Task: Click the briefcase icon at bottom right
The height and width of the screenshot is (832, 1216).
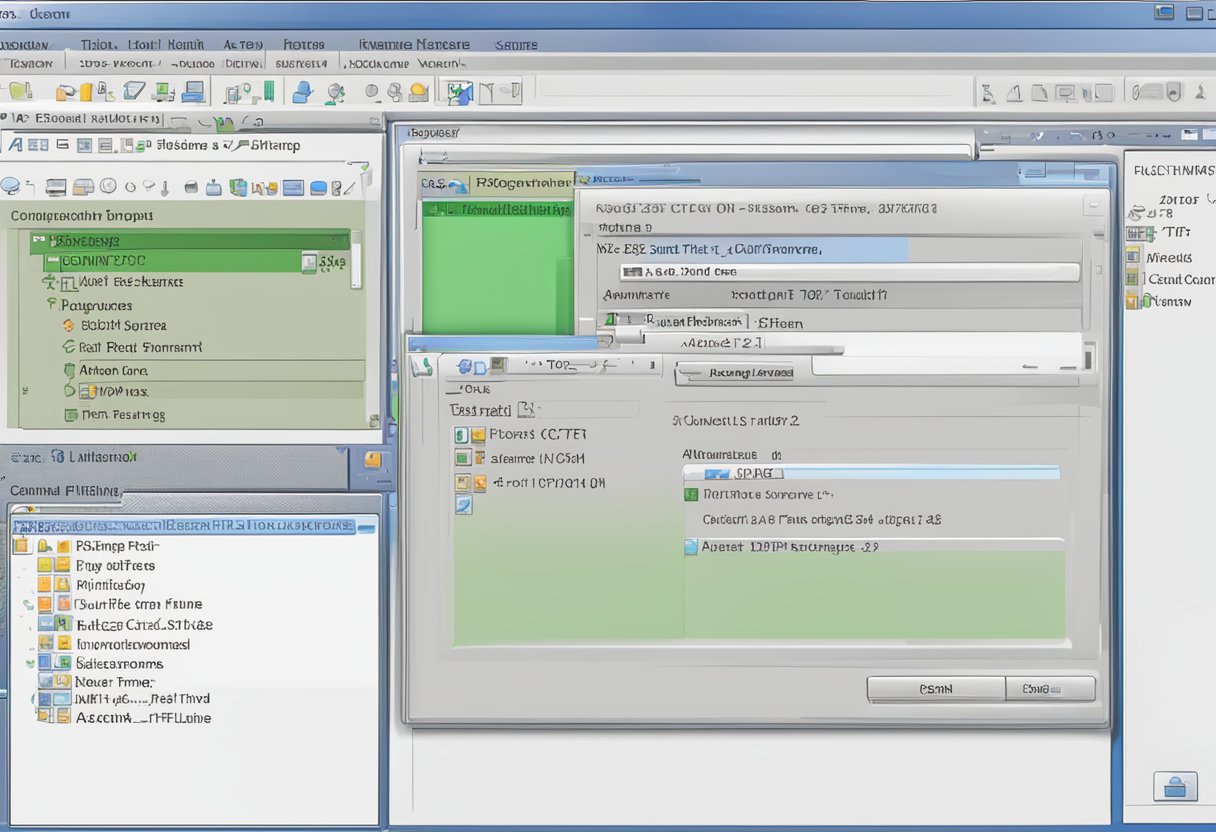Action: point(1175,787)
